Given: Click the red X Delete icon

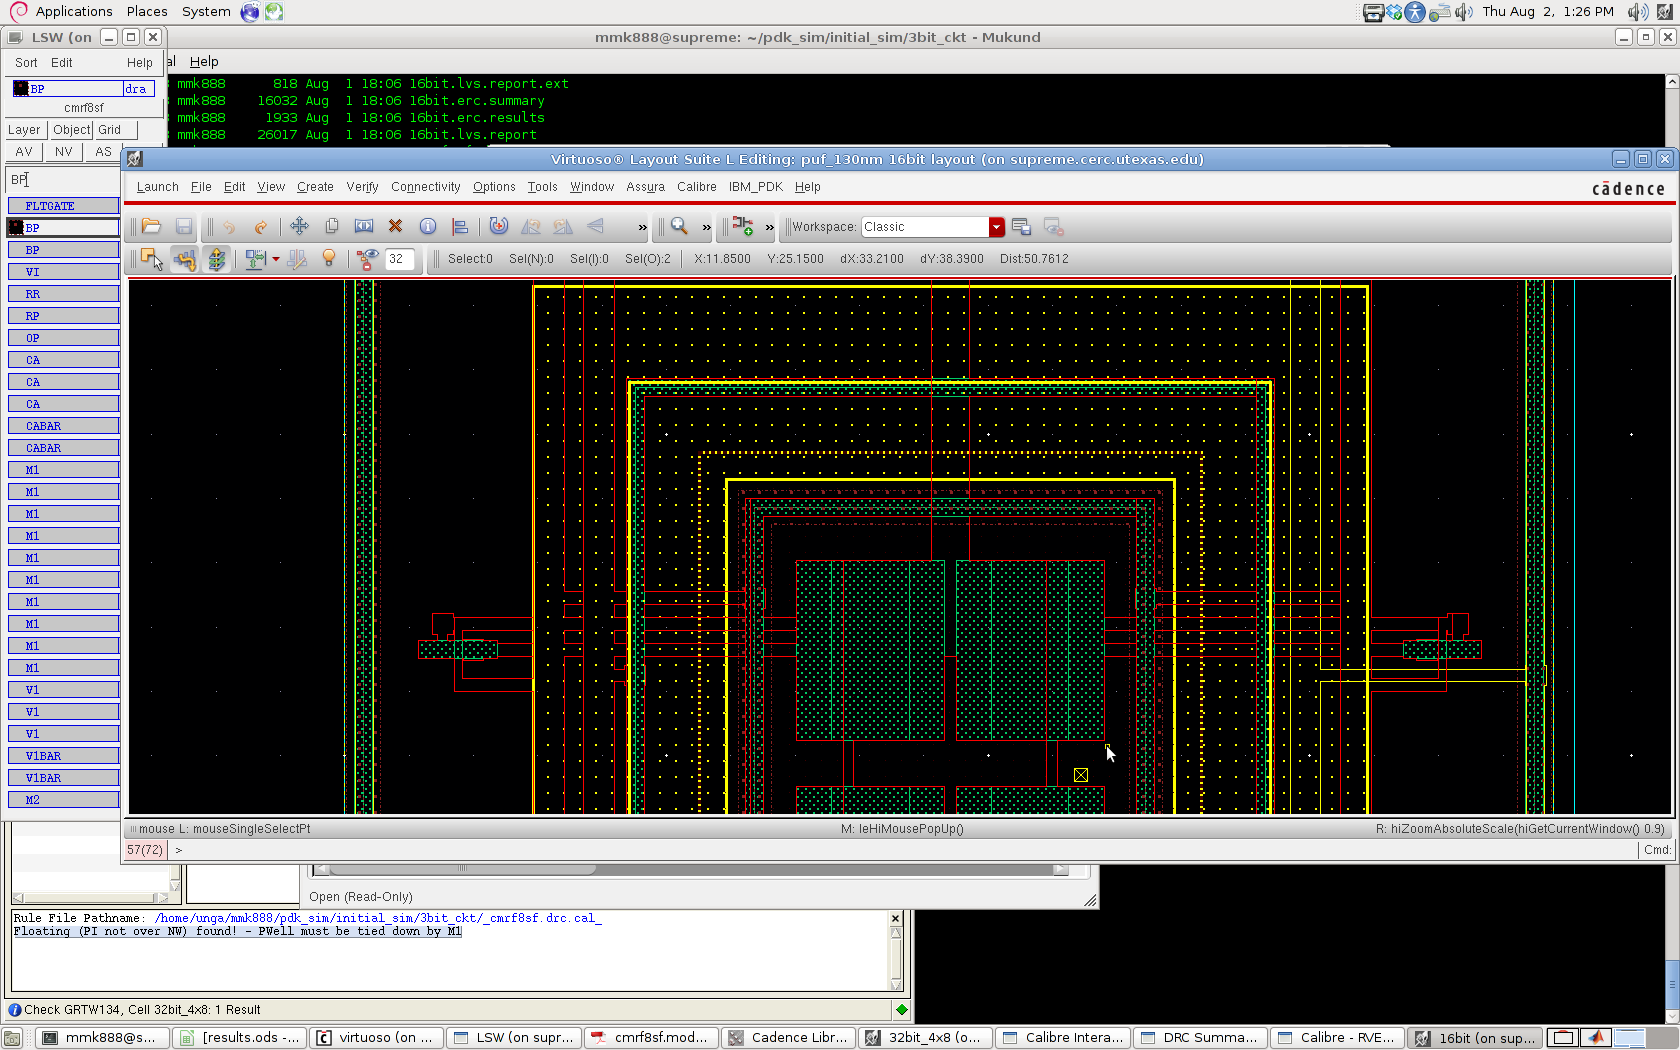Looking at the screenshot, I should pos(396,227).
